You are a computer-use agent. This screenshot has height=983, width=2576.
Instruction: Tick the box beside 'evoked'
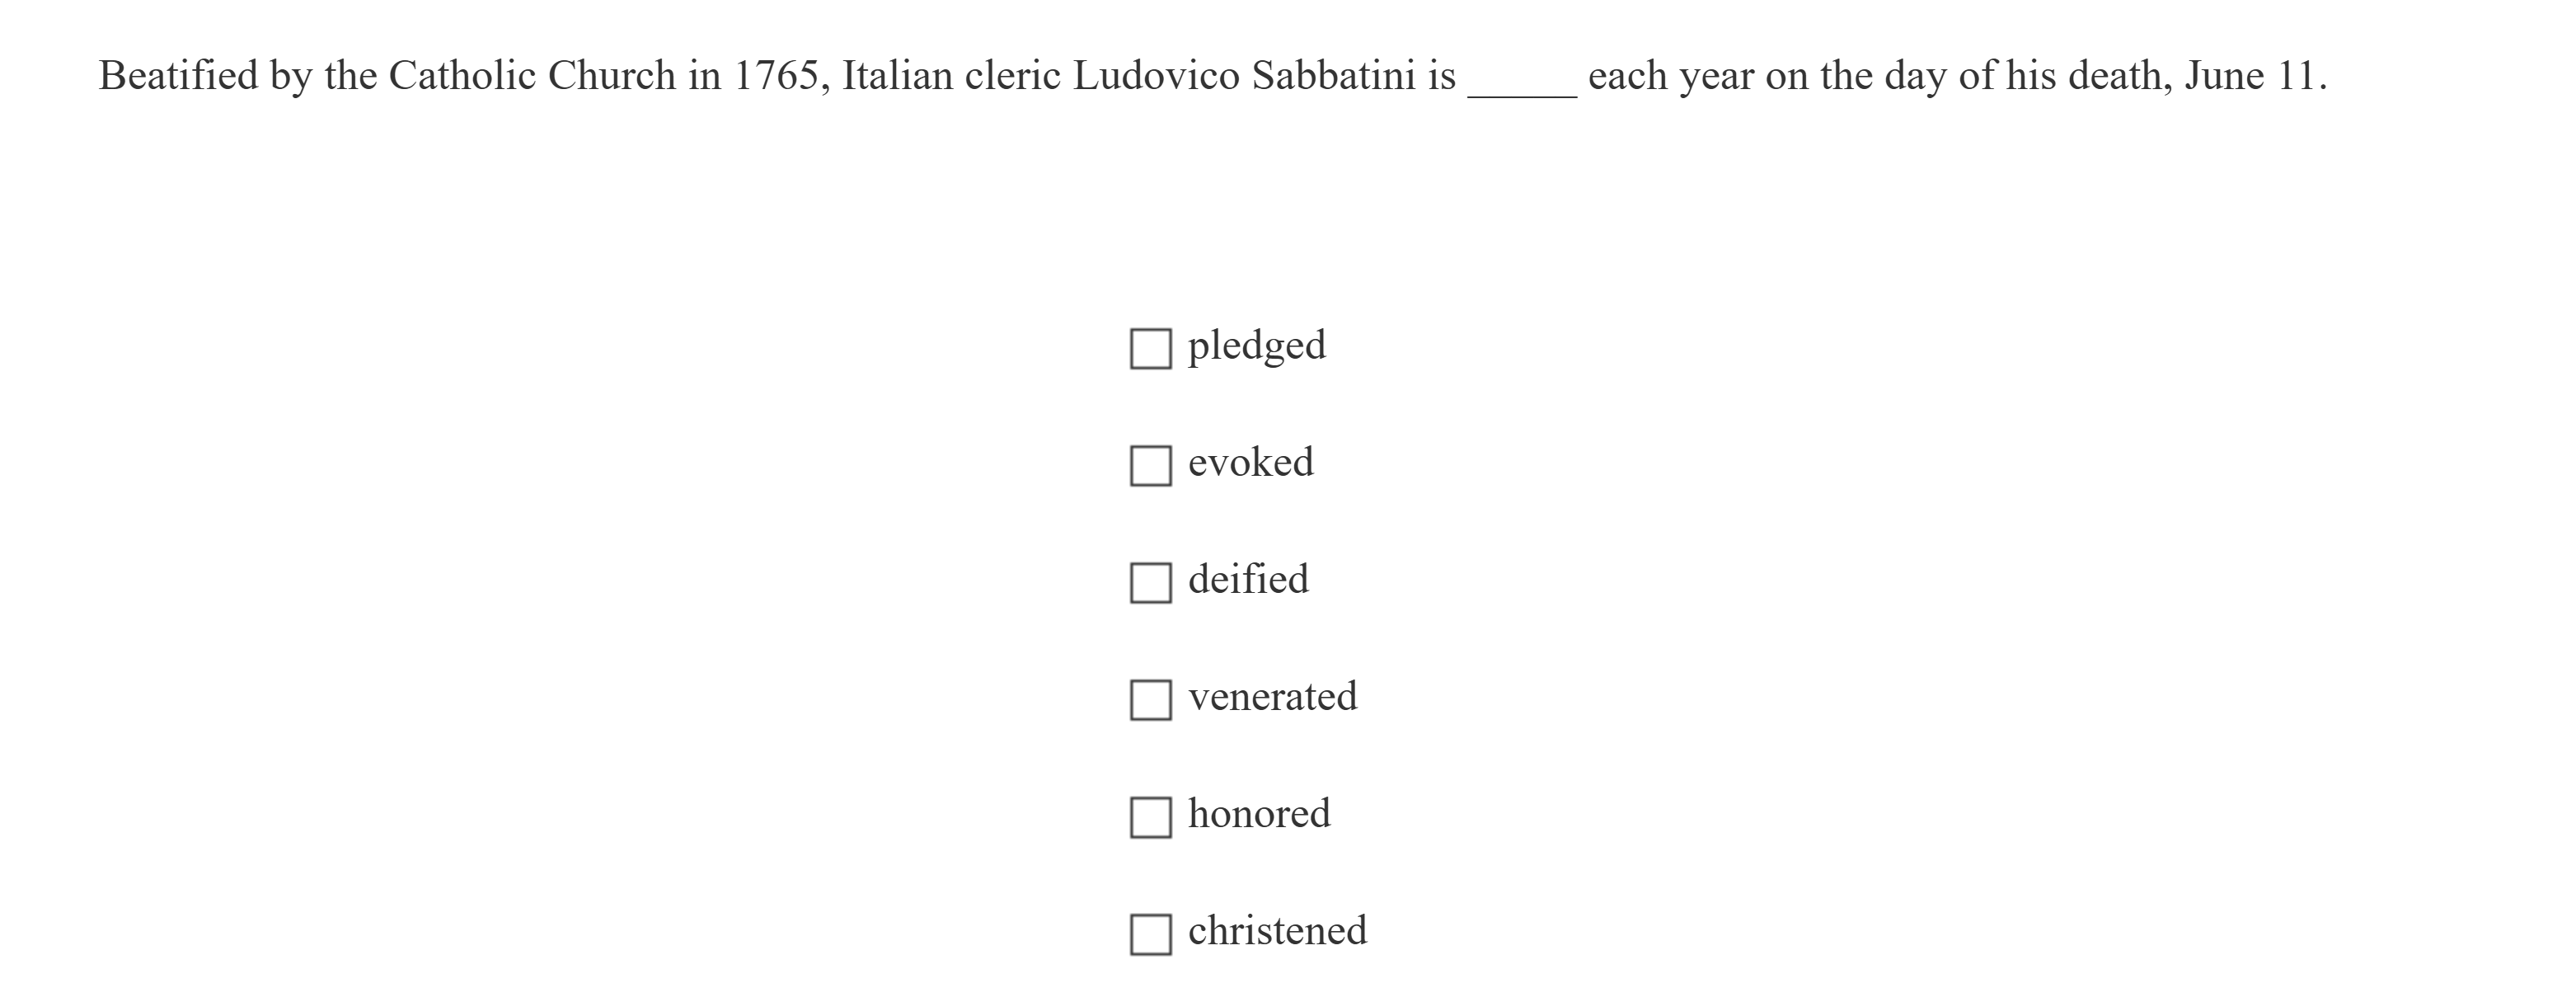click(1150, 466)
